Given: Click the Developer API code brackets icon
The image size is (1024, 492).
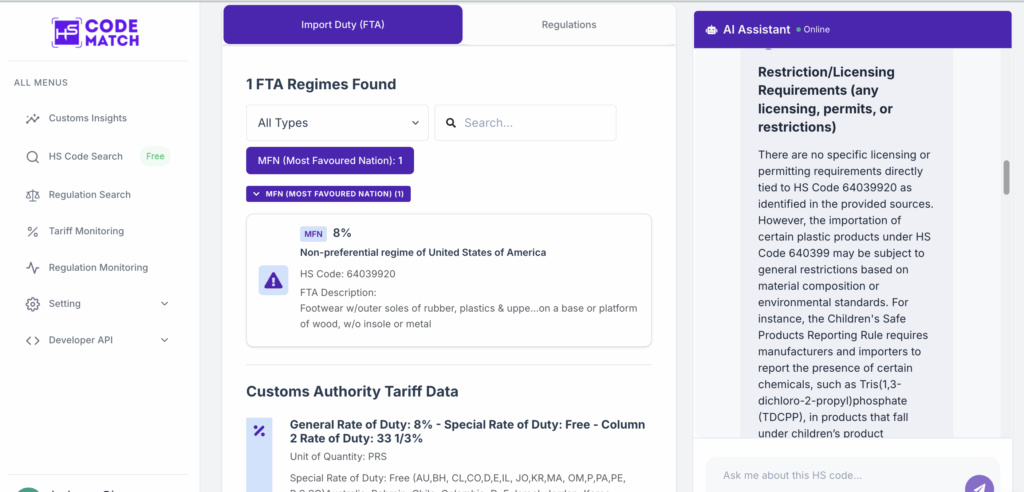Looking at the screenshot, I should click(x=33, y=340).
